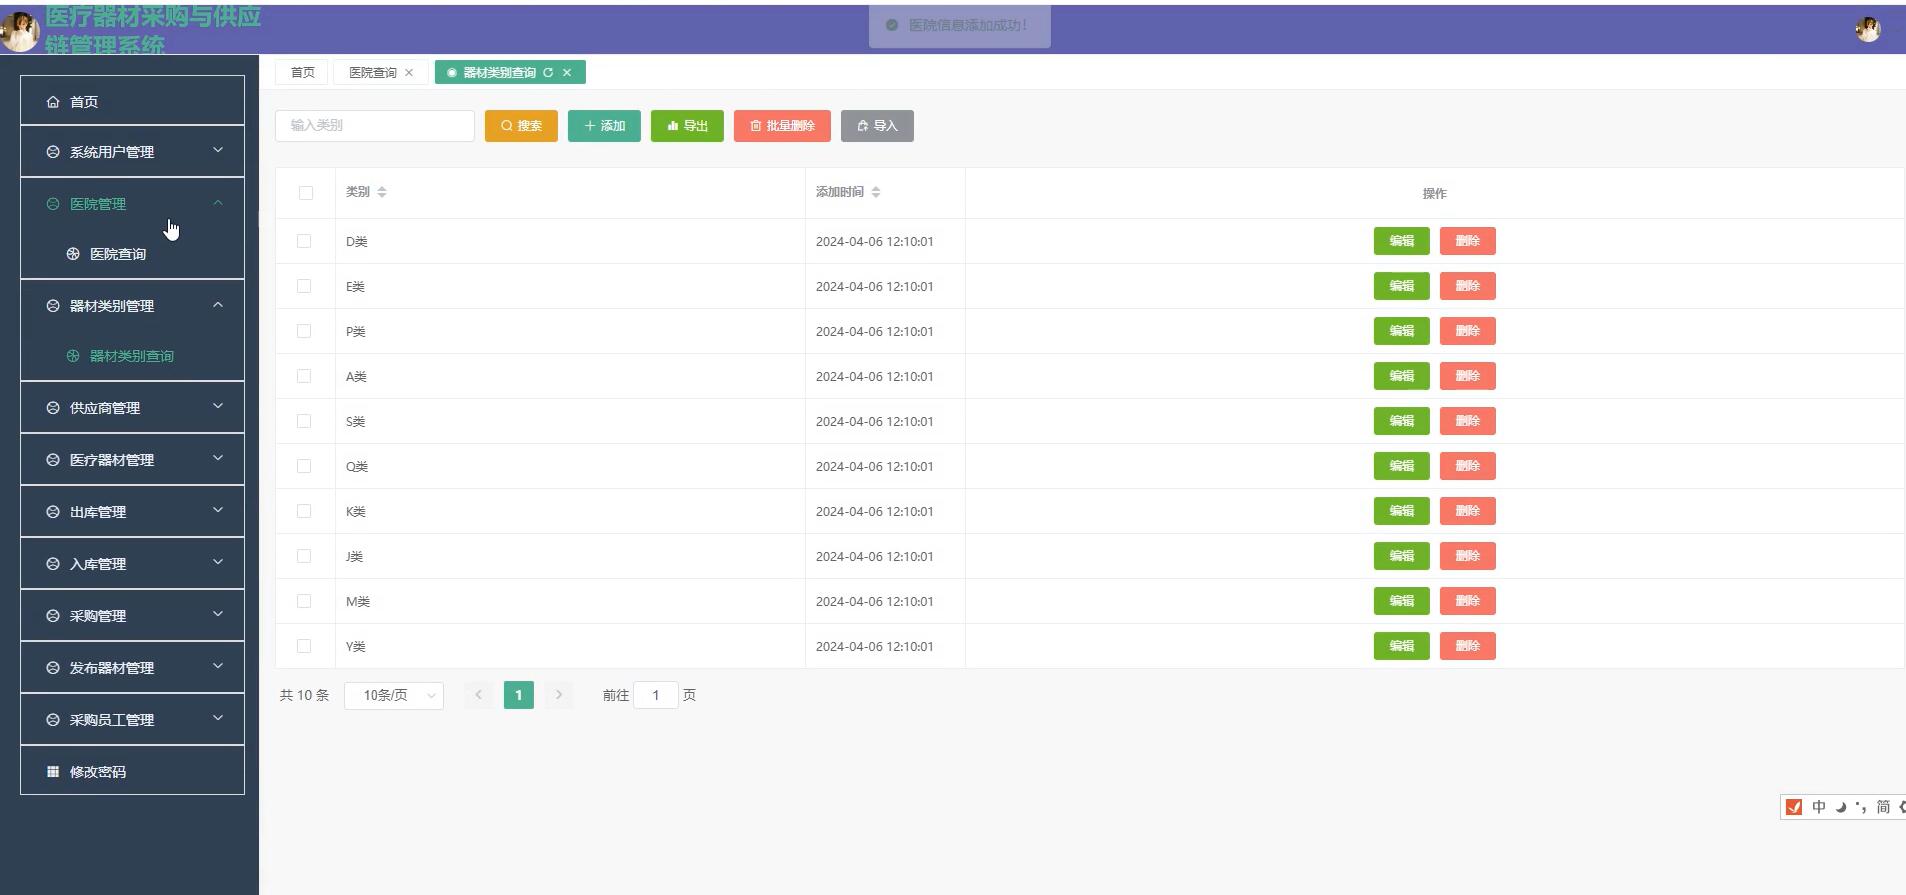The height and width of the screenshot is (895, 1906).
Task: Check the K类 row checkbox
Action: tap(304, 511)
